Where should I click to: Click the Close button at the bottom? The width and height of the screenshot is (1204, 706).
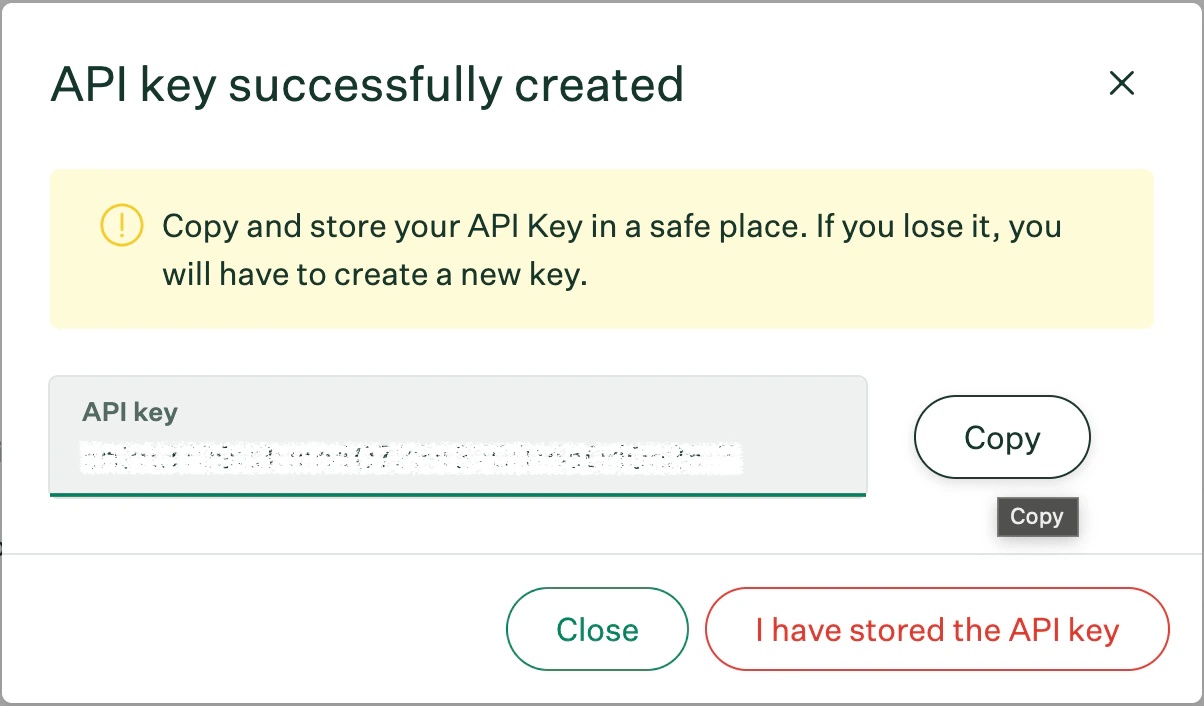tap(597, 629)
